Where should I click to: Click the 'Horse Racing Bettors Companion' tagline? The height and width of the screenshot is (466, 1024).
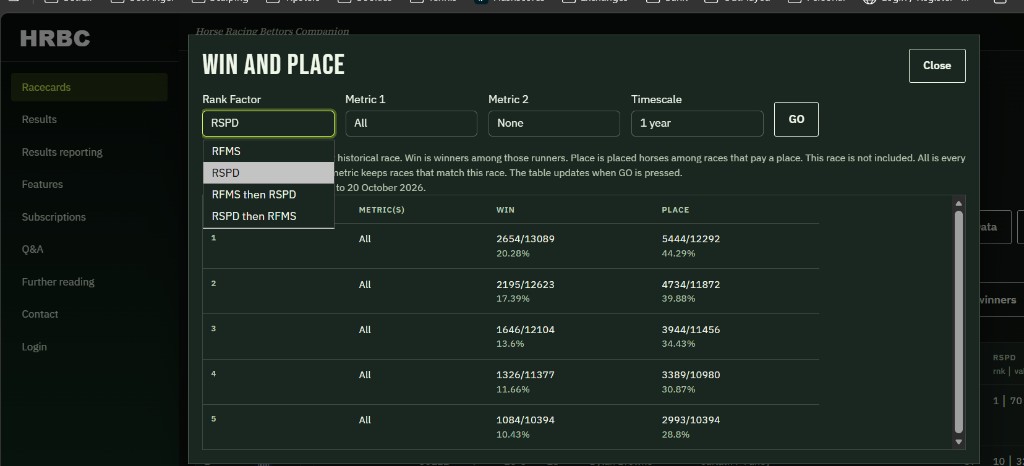[x=272, y=31]
